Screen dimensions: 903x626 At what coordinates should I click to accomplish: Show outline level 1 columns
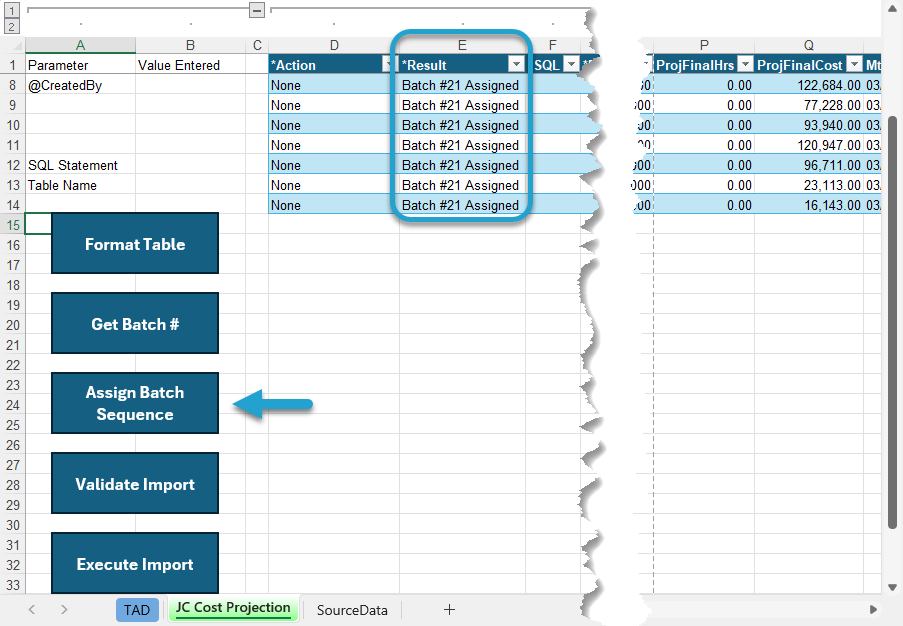pos(12,10)
